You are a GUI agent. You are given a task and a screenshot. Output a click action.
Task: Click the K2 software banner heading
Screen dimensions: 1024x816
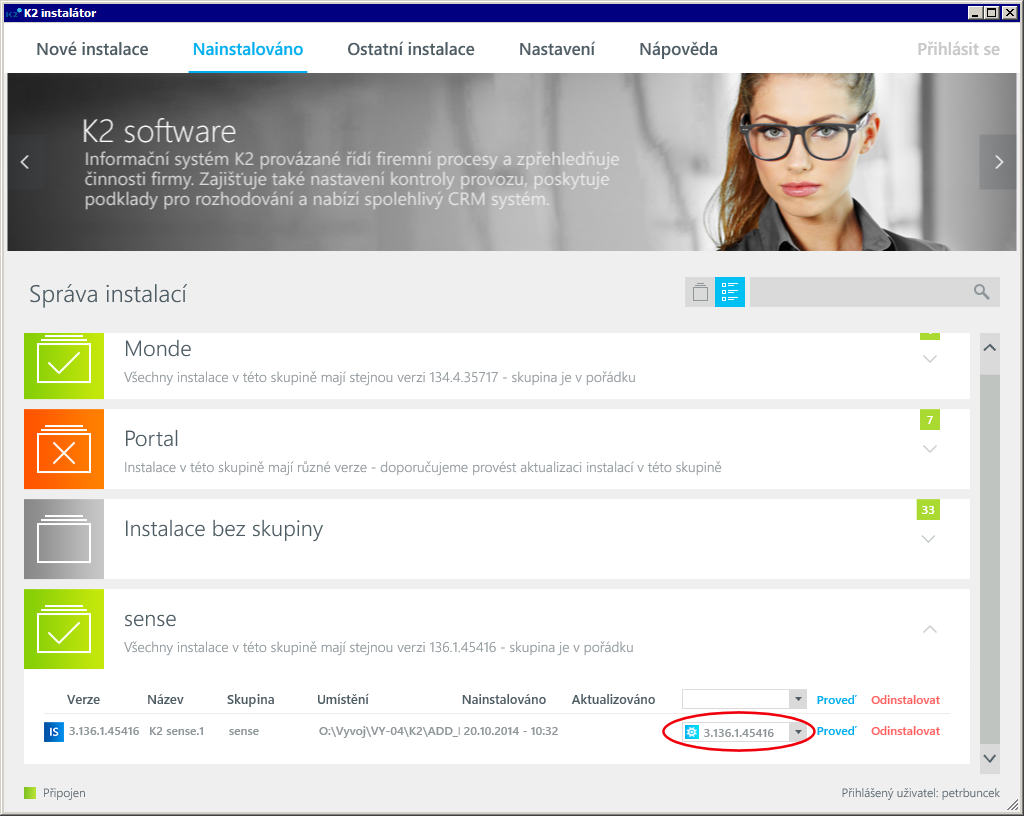pos(159,131)
